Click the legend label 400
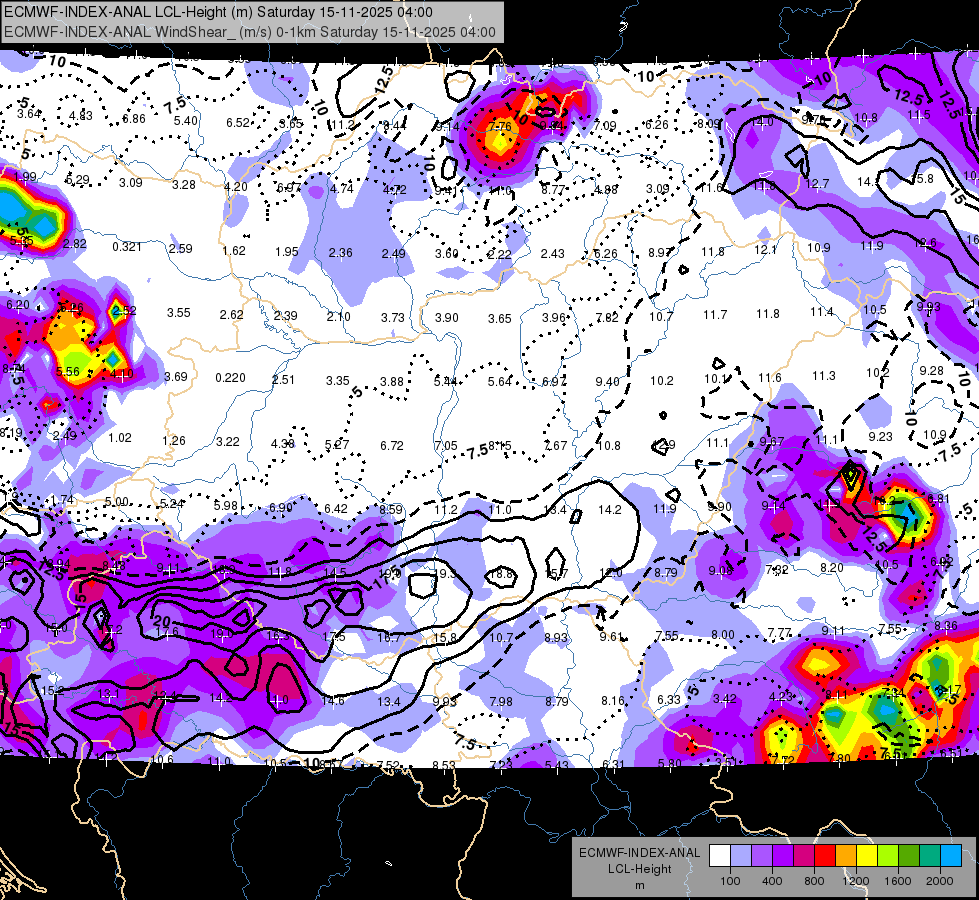The height and width of the screenshot is (900, 979). pos(772,881)
